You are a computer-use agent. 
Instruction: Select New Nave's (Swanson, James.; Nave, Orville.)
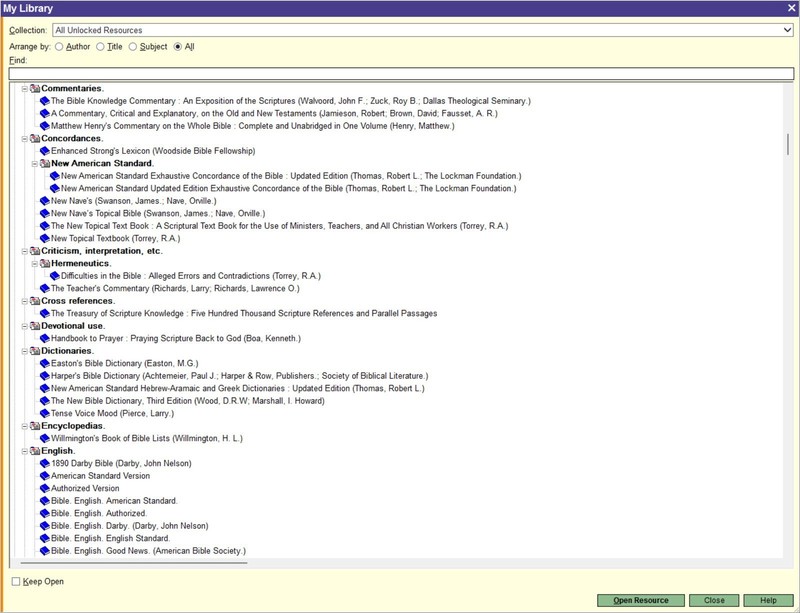(134, 201)
